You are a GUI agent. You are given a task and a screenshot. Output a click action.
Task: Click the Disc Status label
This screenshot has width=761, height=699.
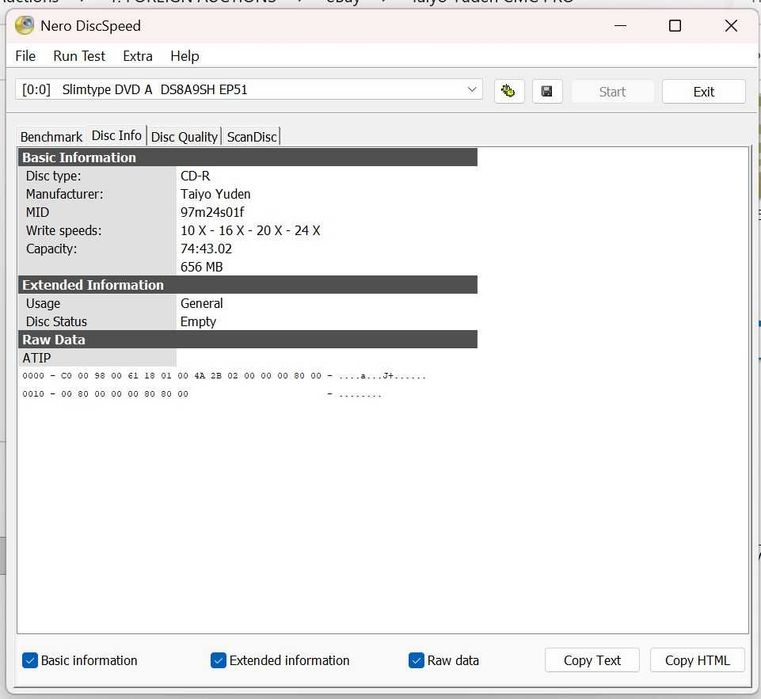coord(56,321)
